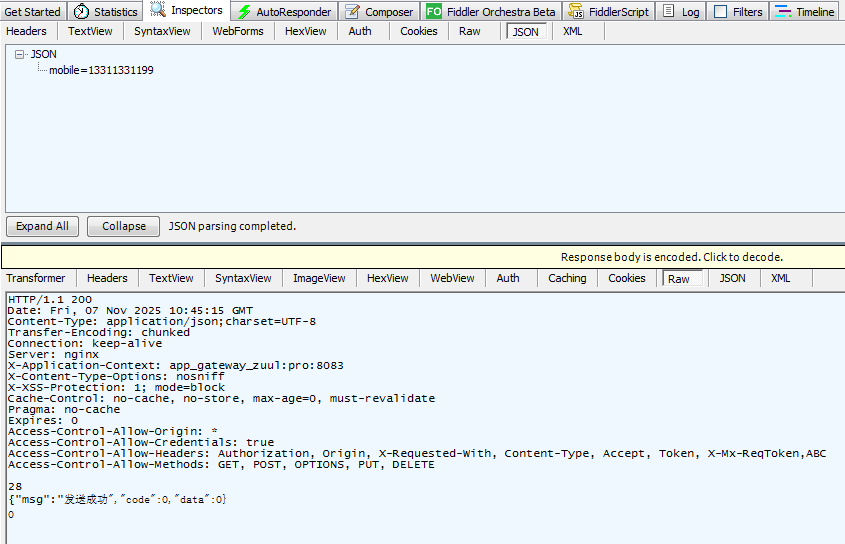Click the JSON parsing completed status text
Image resolution: width=845 pixels, height=544 pixels.
click(x=232, y=226)
